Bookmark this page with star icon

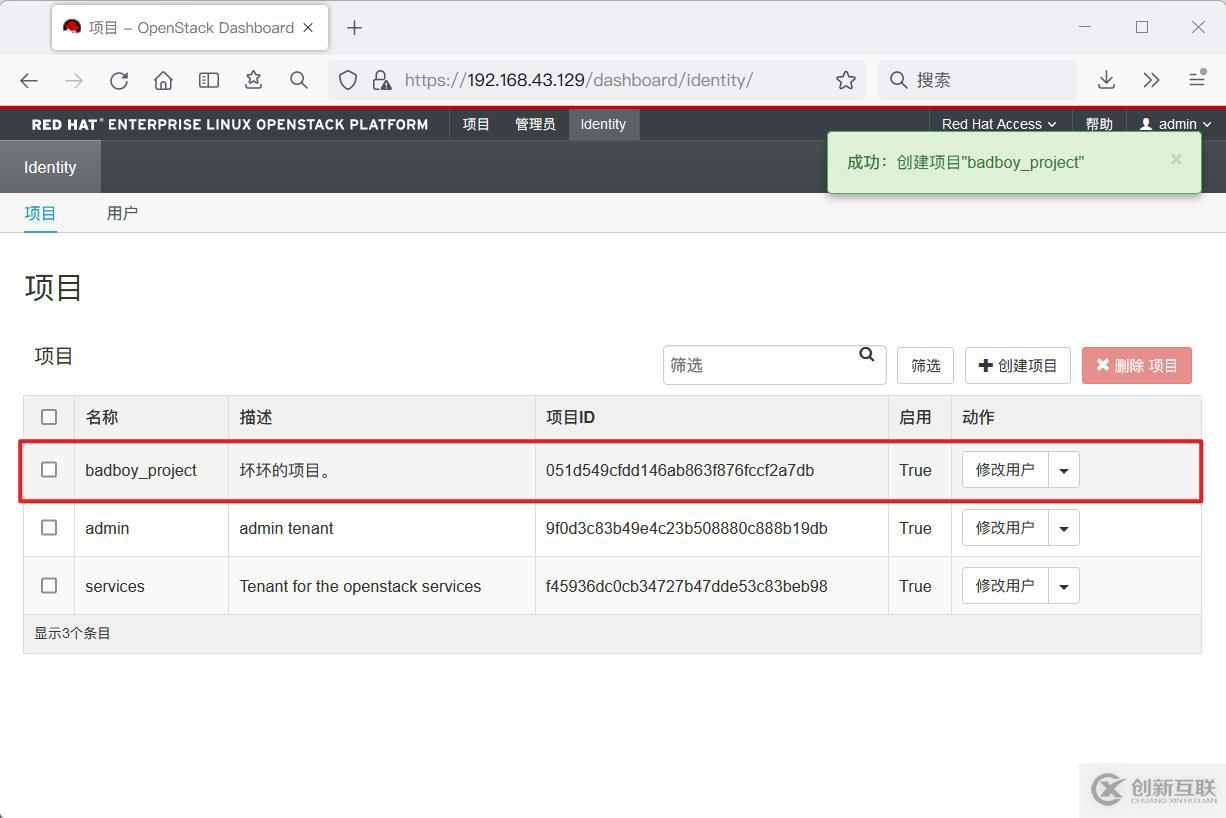846,80
